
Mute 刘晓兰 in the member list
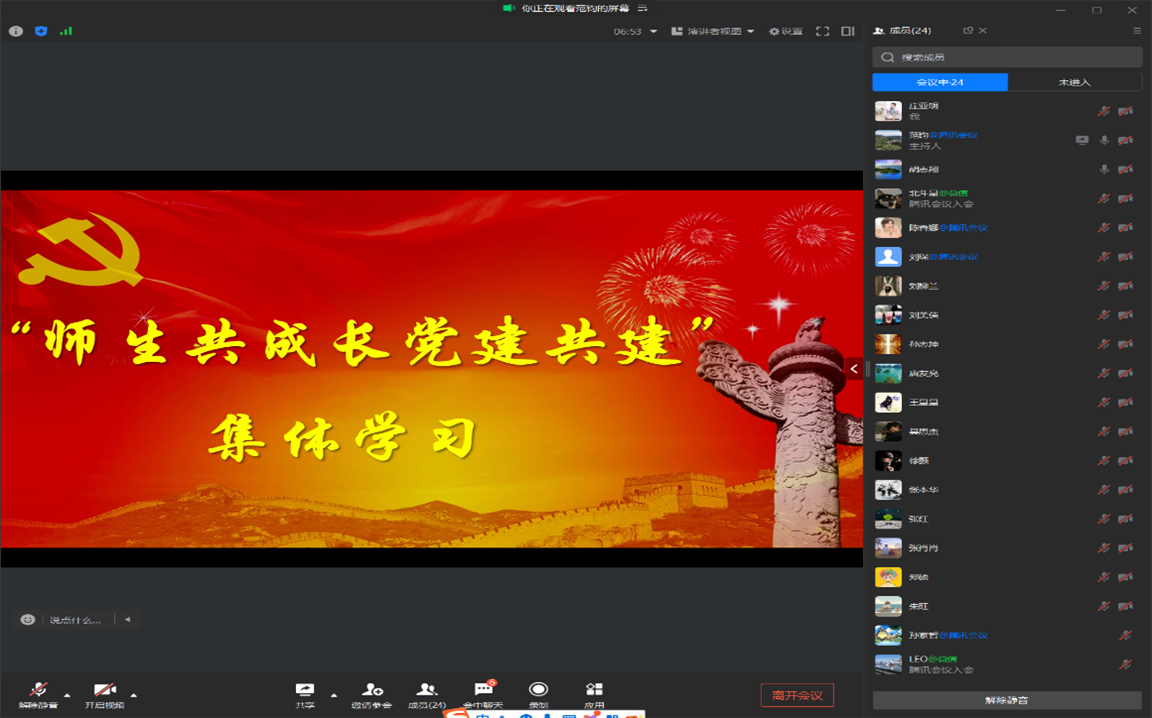click(1105, 285)
